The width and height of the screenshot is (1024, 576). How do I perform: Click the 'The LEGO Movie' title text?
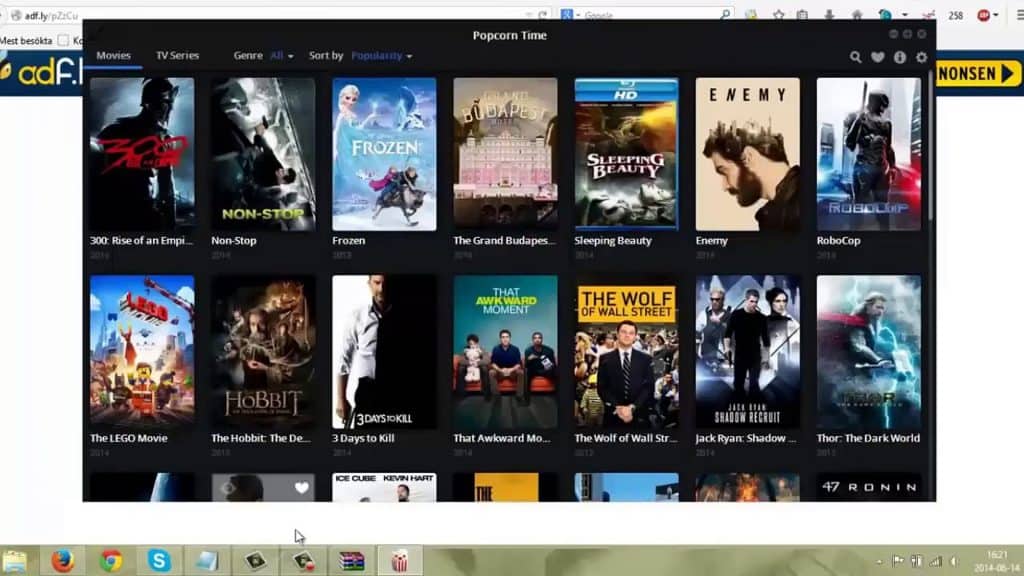(x=129, y=438)
